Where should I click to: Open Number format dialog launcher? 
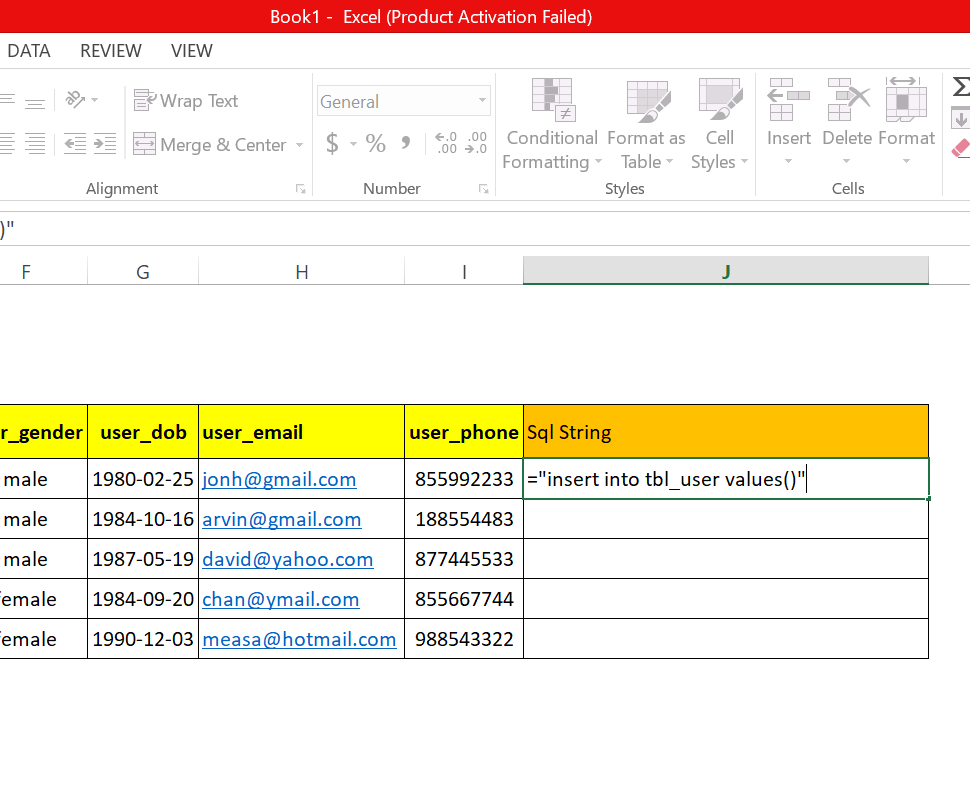point(484,189)
